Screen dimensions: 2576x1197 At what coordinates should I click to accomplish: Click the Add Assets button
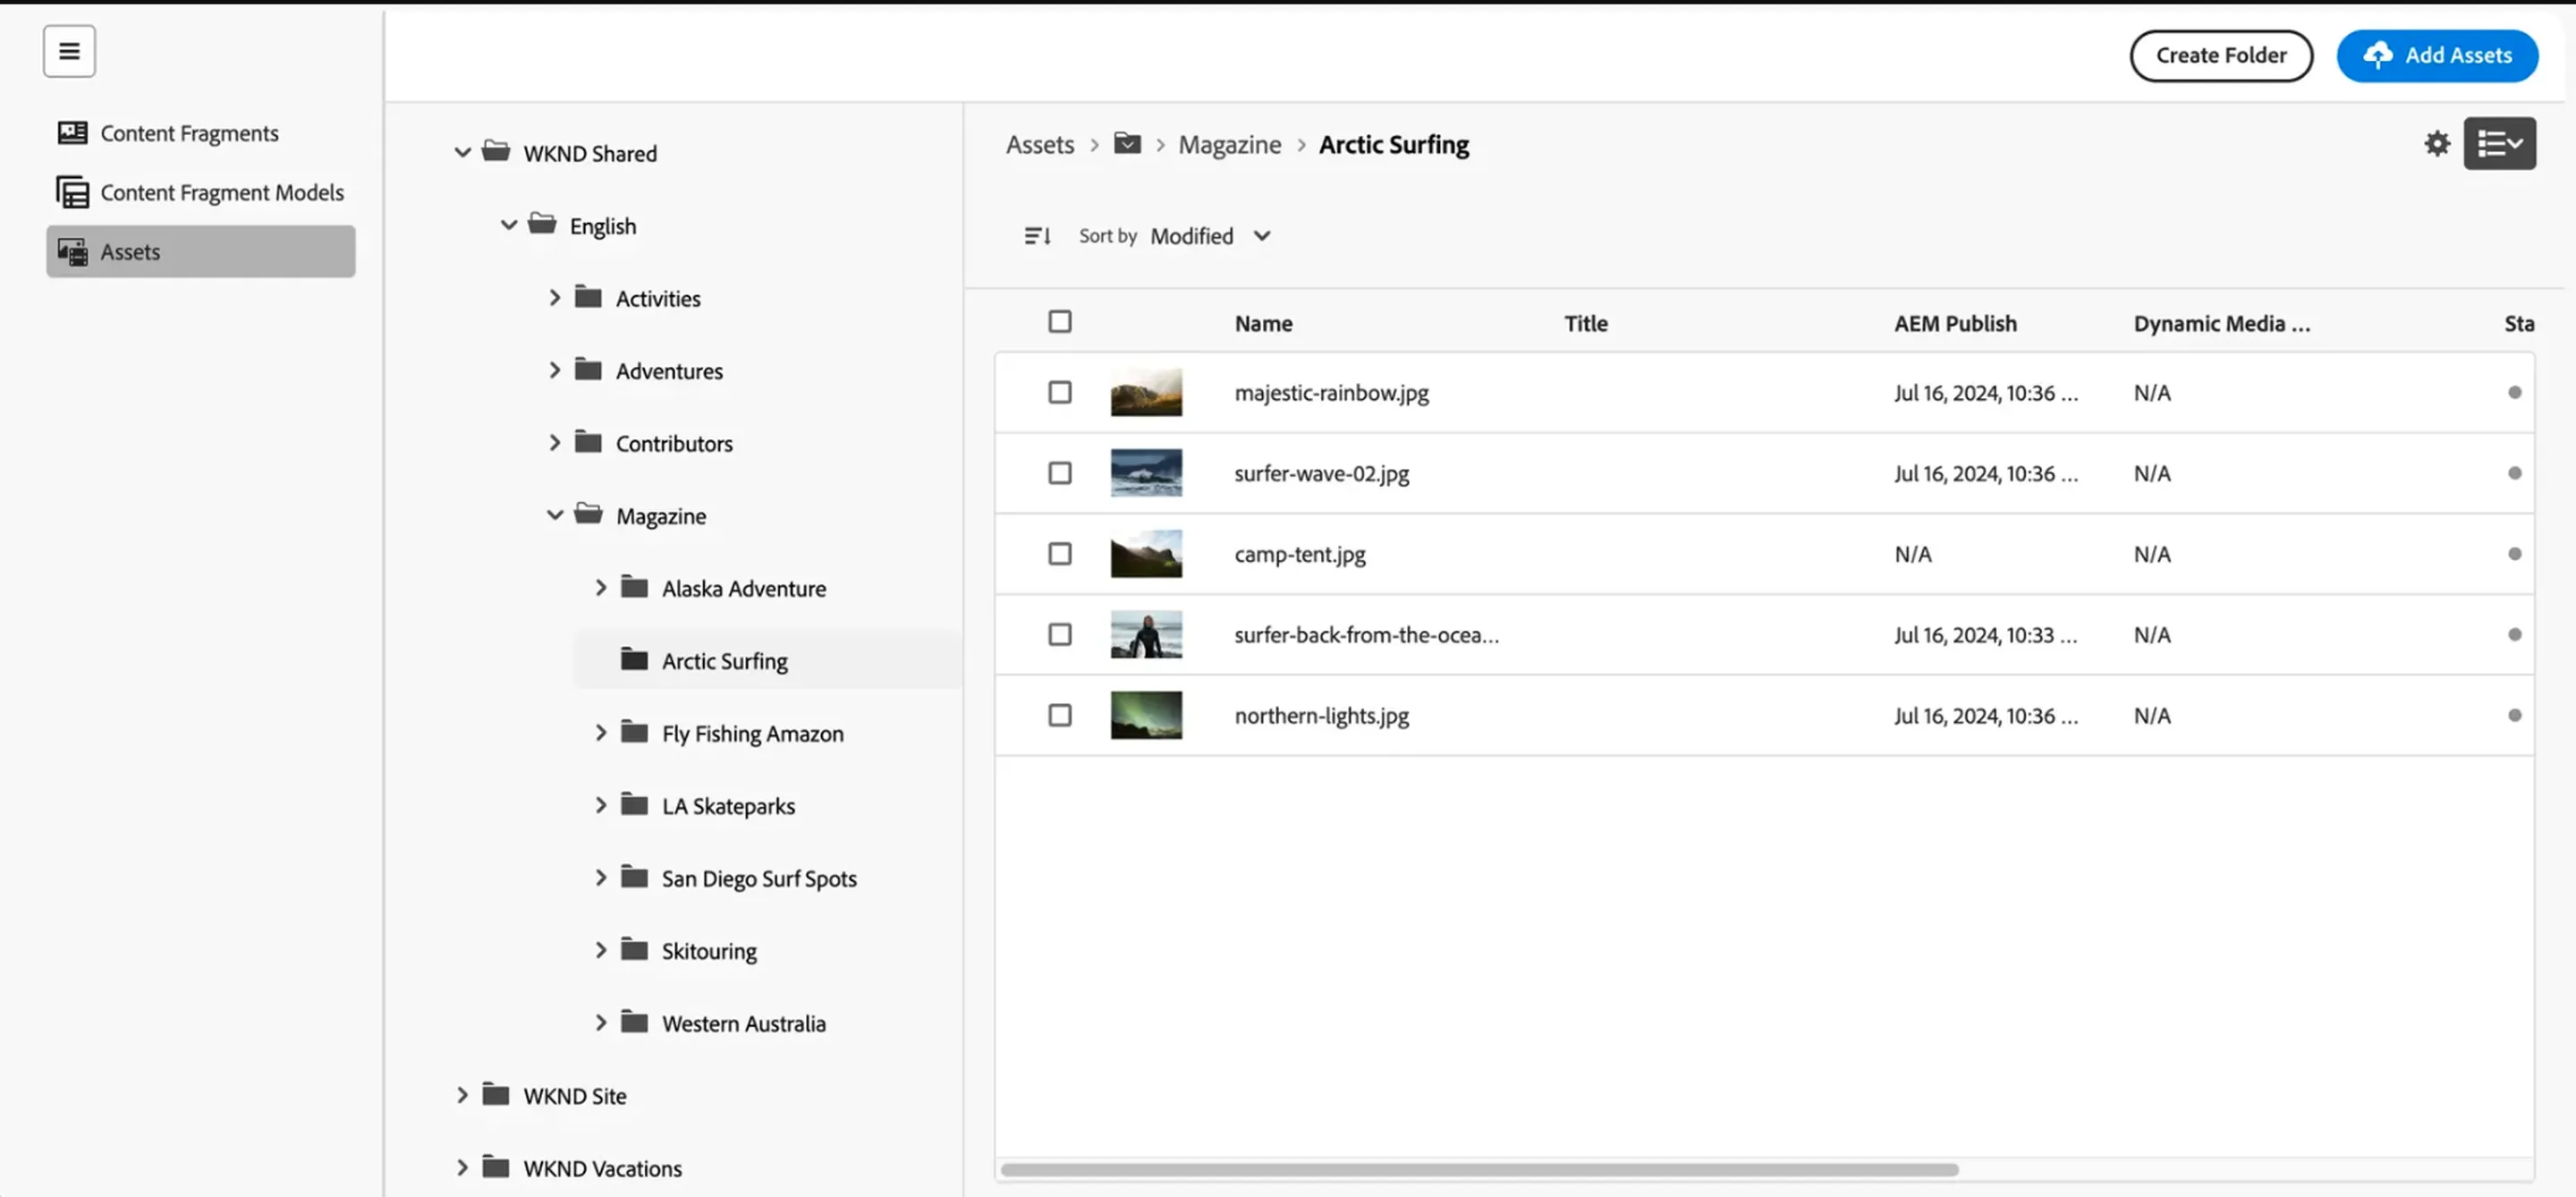click(2436, 56)
